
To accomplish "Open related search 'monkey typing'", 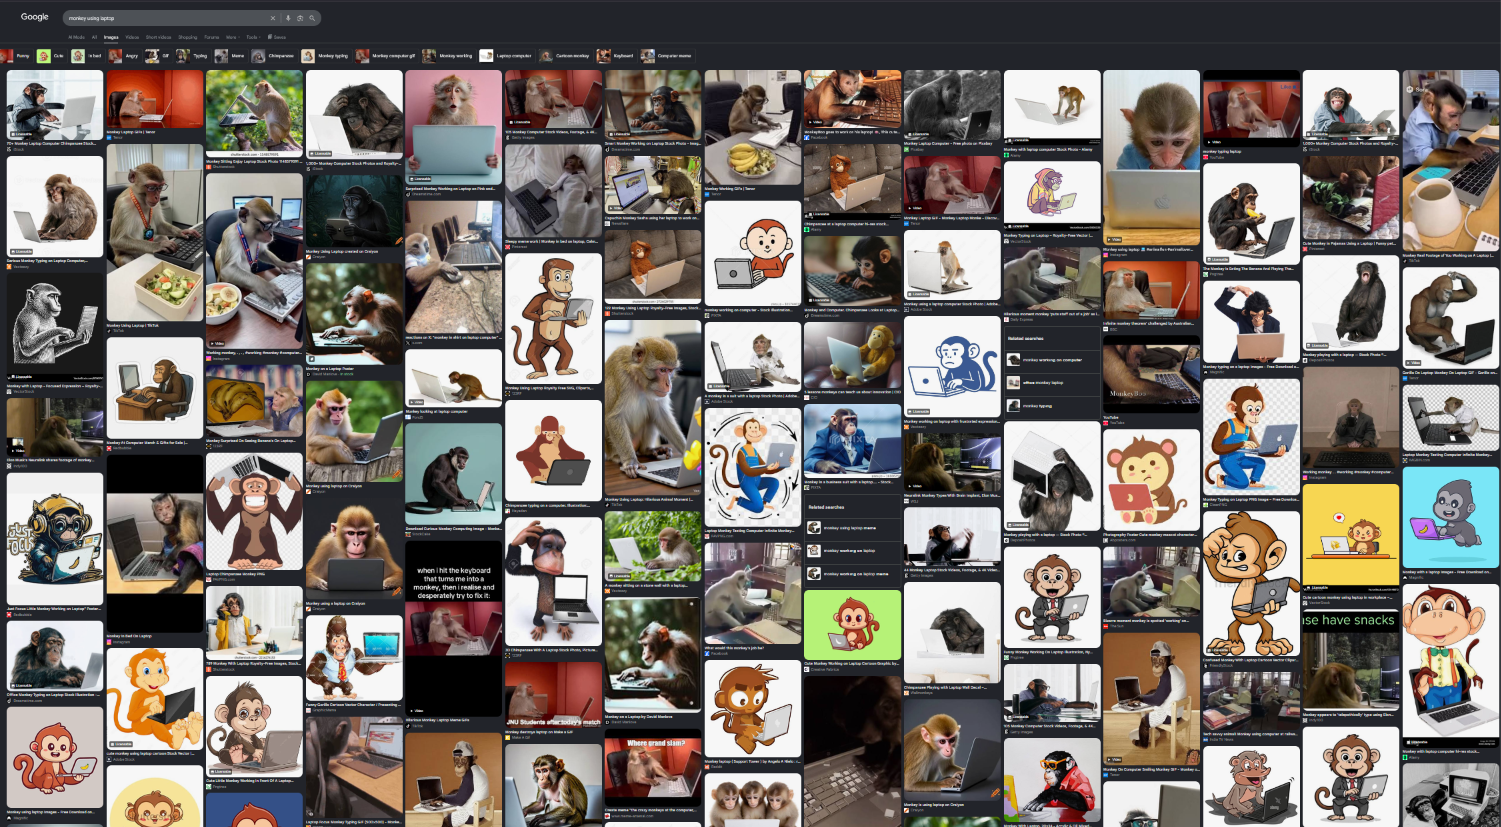I will click(x=1051, y=406).
